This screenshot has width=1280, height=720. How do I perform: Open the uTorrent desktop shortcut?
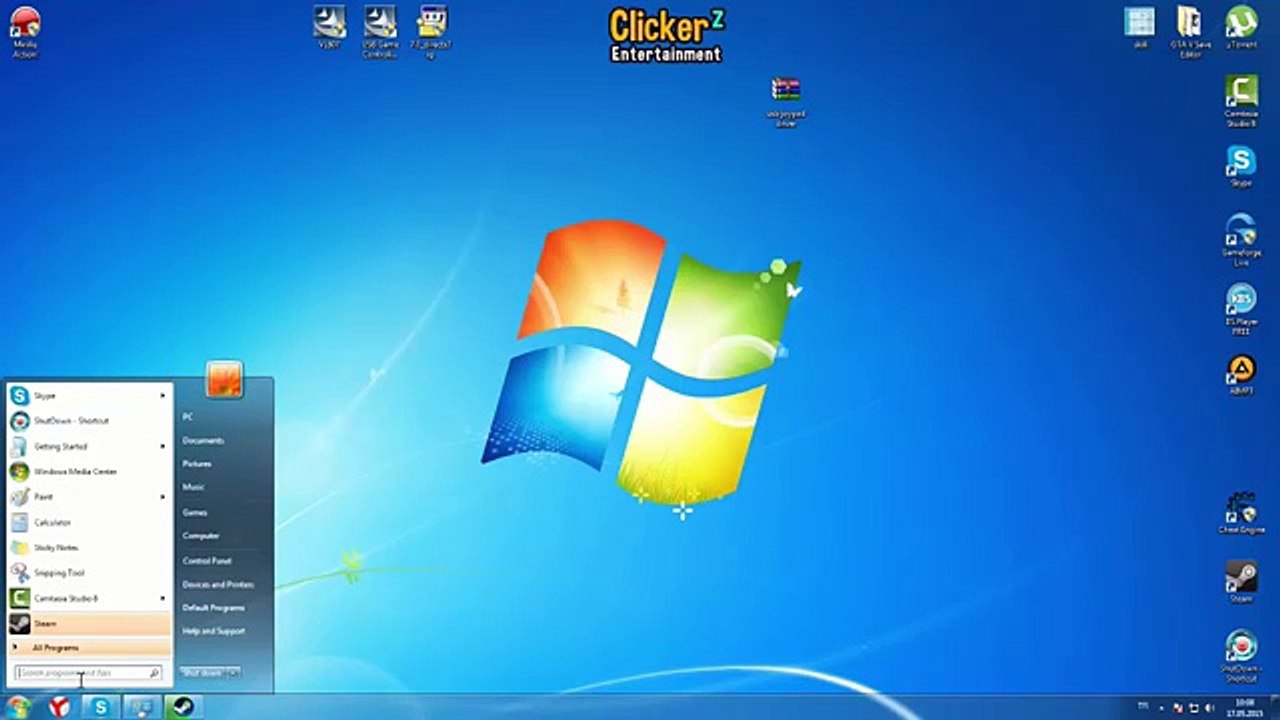(1241, 27)
